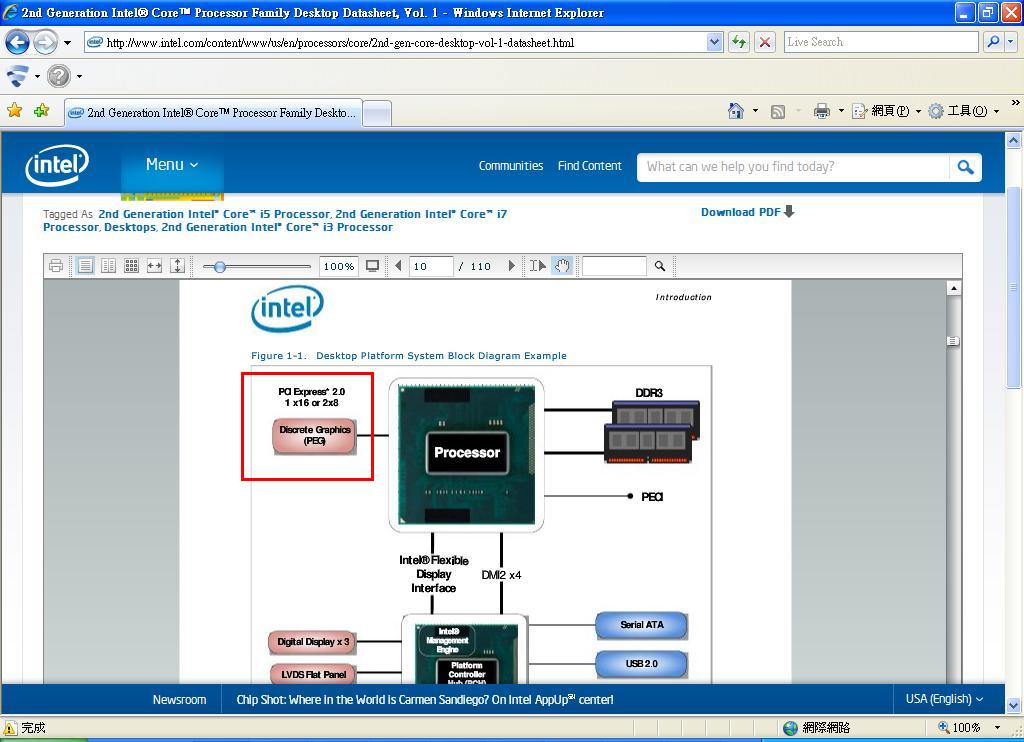1024x742 pixels.
Task: Open the Live Search provider options dropdown
Action: pos(1010,42)
